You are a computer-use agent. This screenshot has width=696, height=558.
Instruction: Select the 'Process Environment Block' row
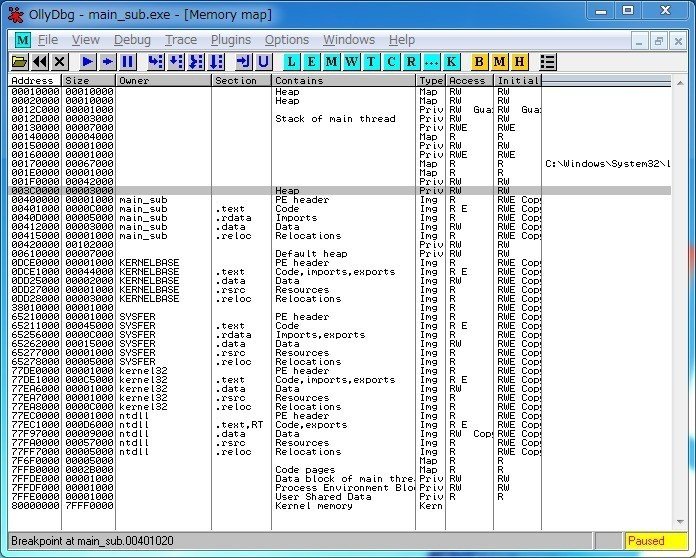coord(340,487)
